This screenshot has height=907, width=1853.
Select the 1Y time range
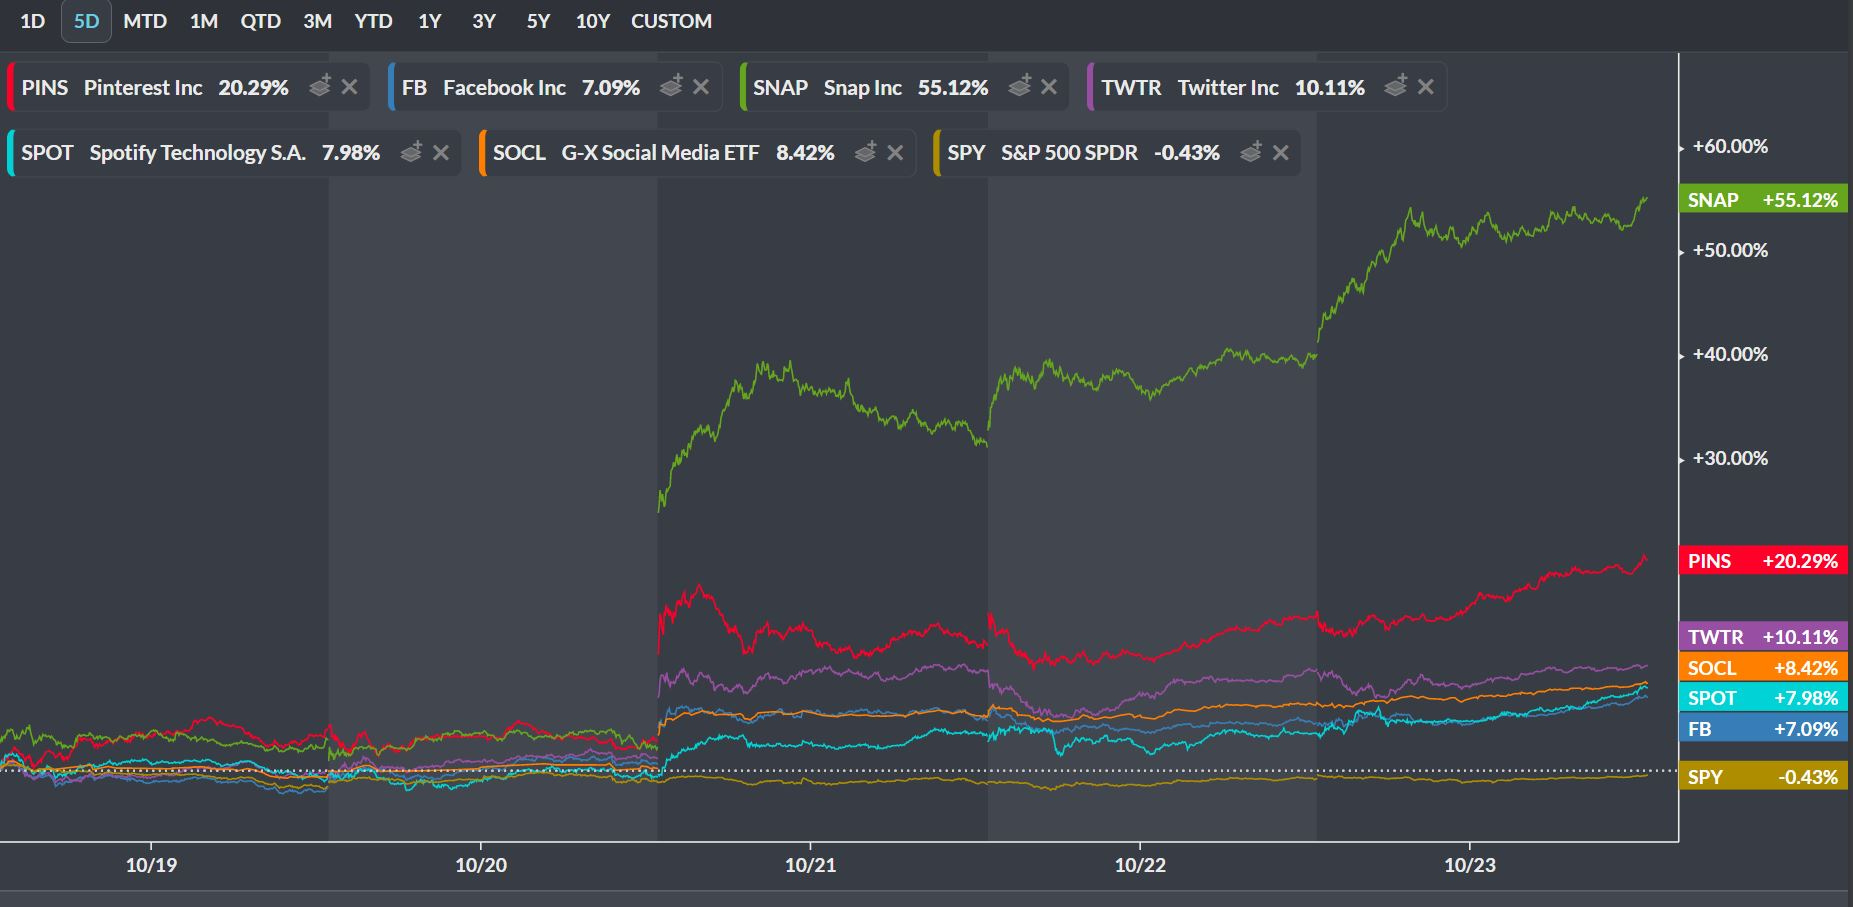430,21
